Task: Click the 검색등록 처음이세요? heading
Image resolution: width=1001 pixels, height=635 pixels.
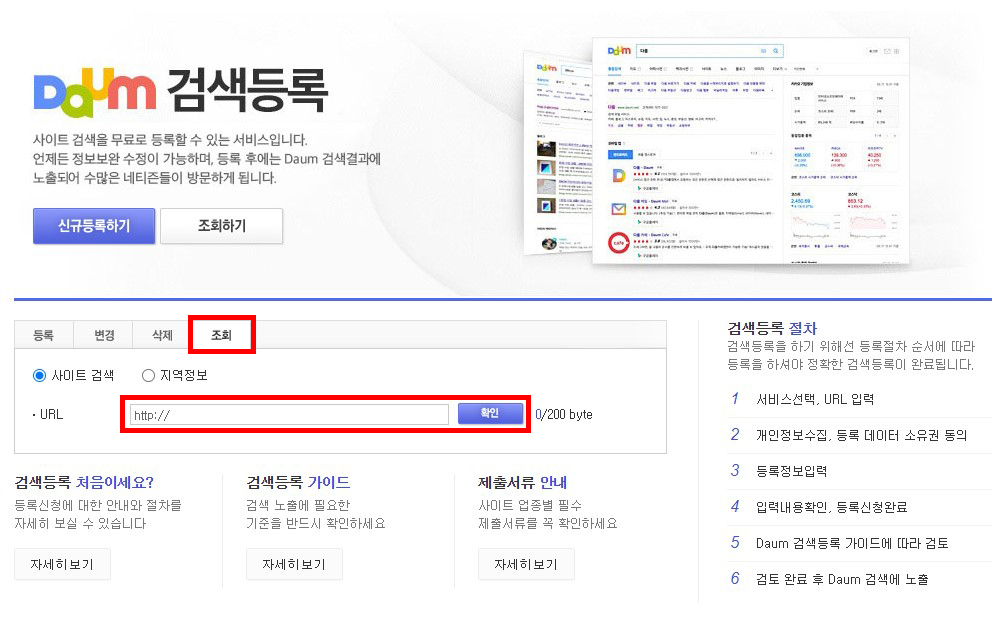Action: click(84, 482)
